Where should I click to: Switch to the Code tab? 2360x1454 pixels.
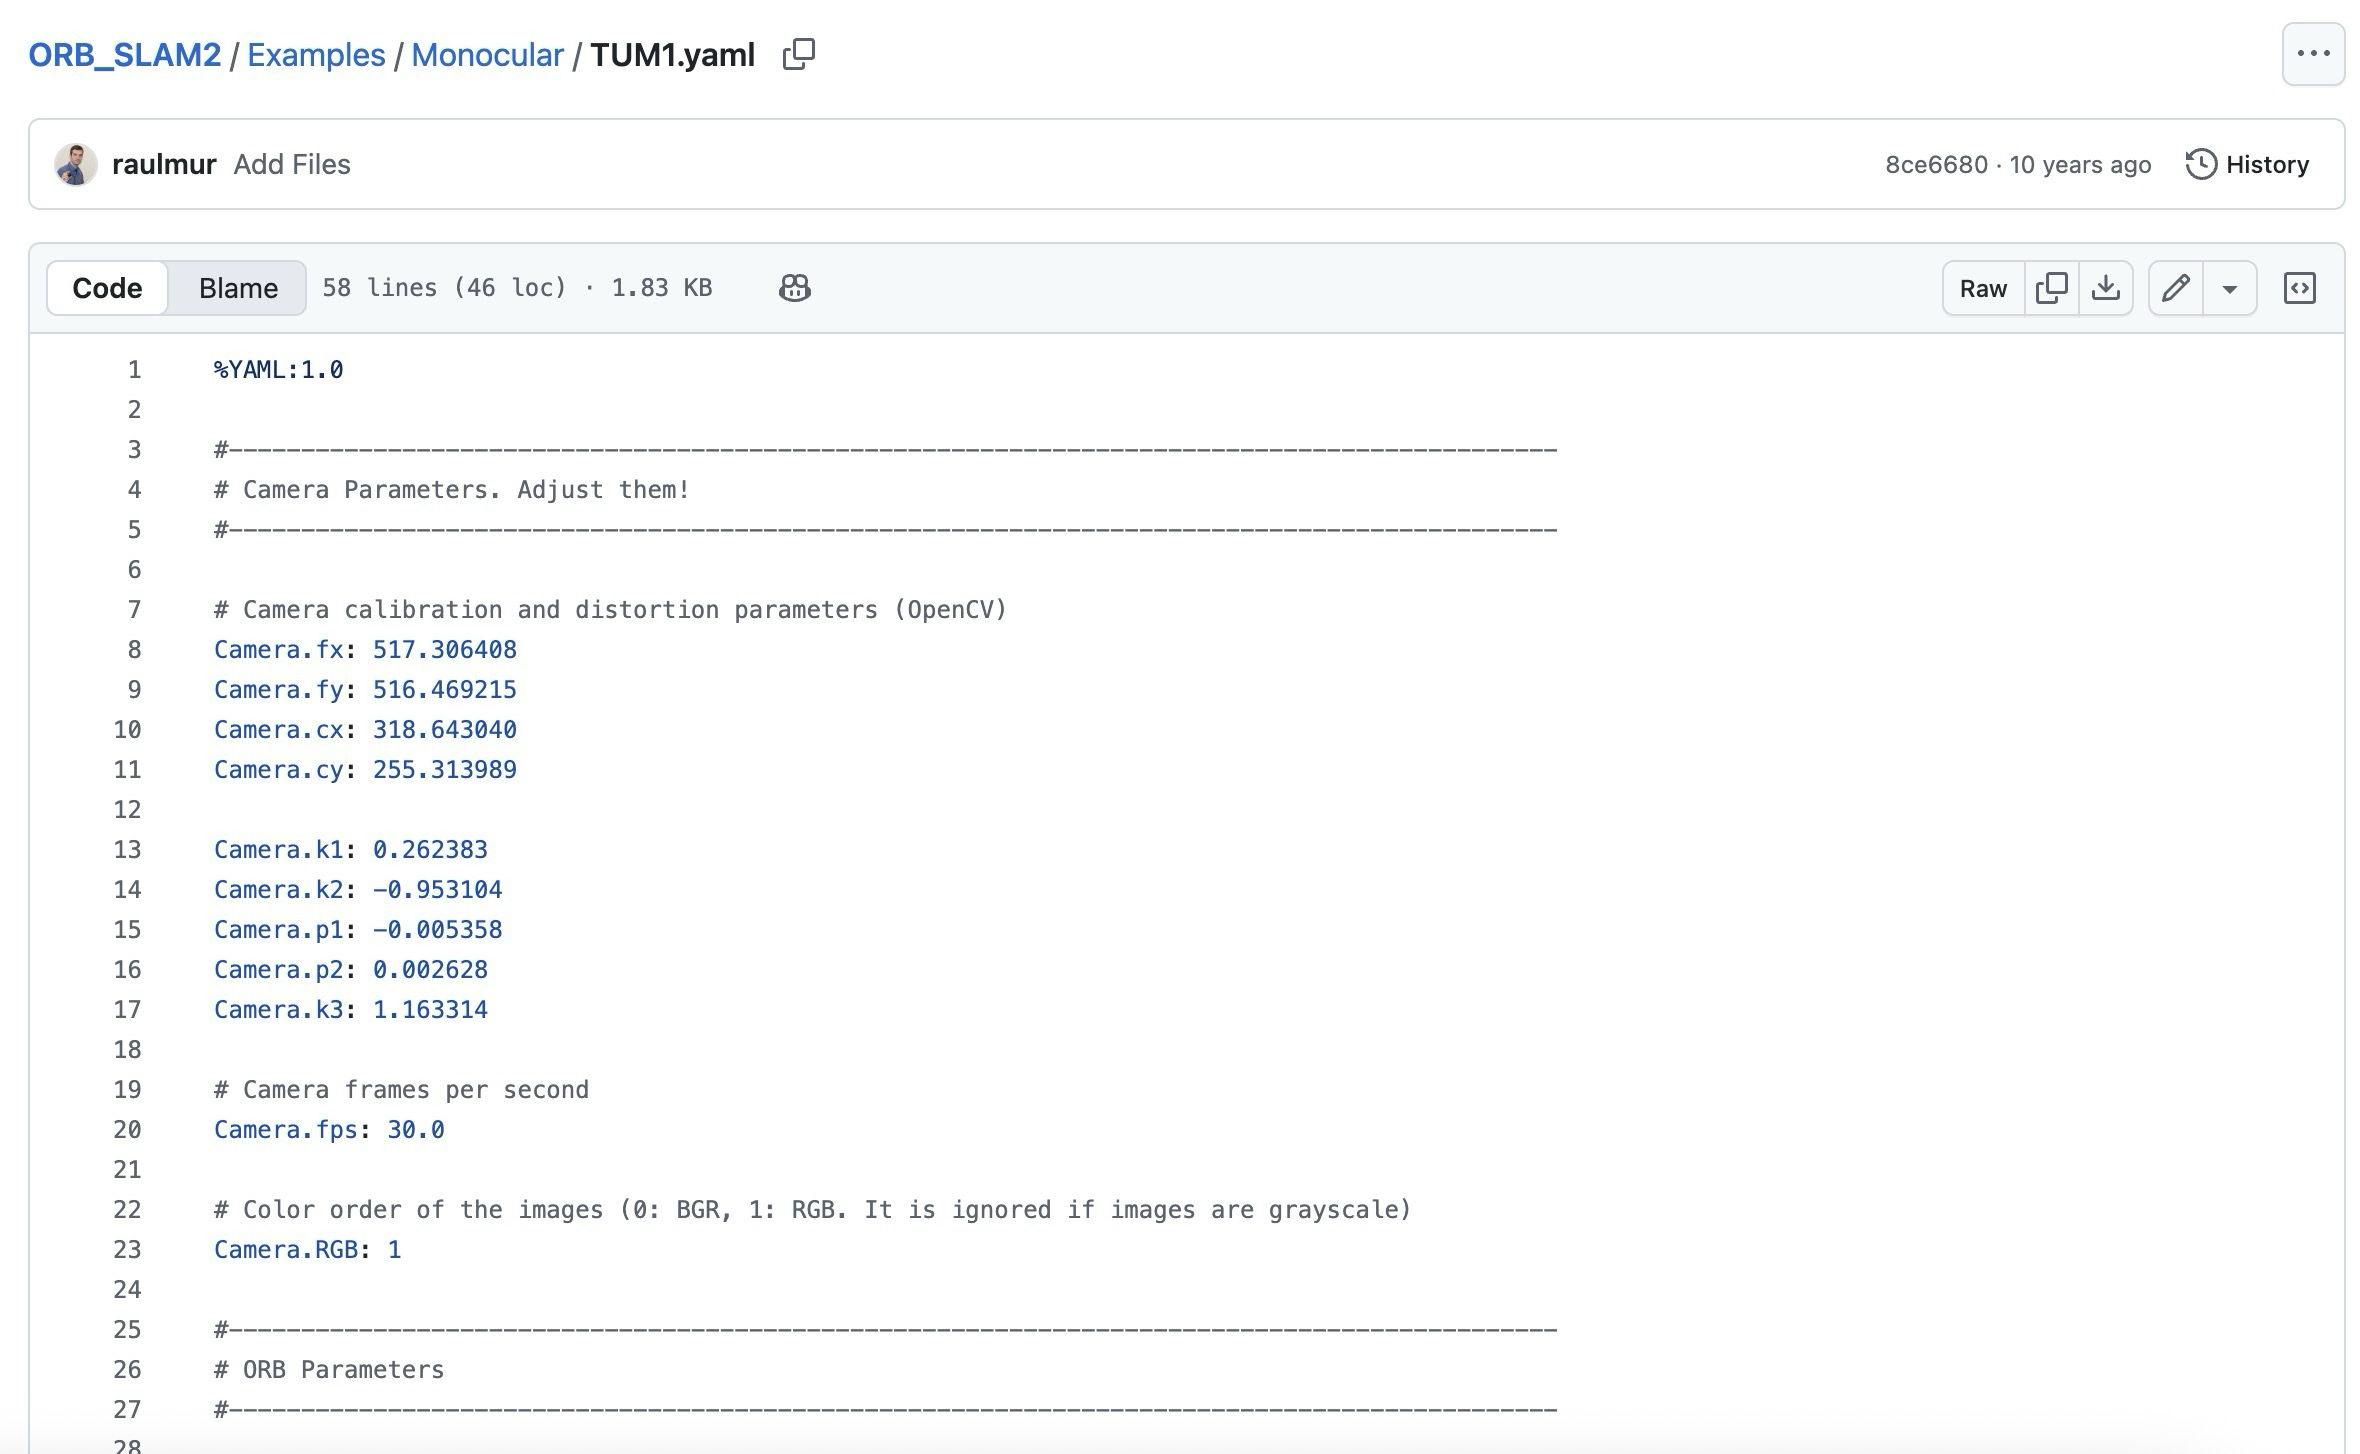point(107,288)
